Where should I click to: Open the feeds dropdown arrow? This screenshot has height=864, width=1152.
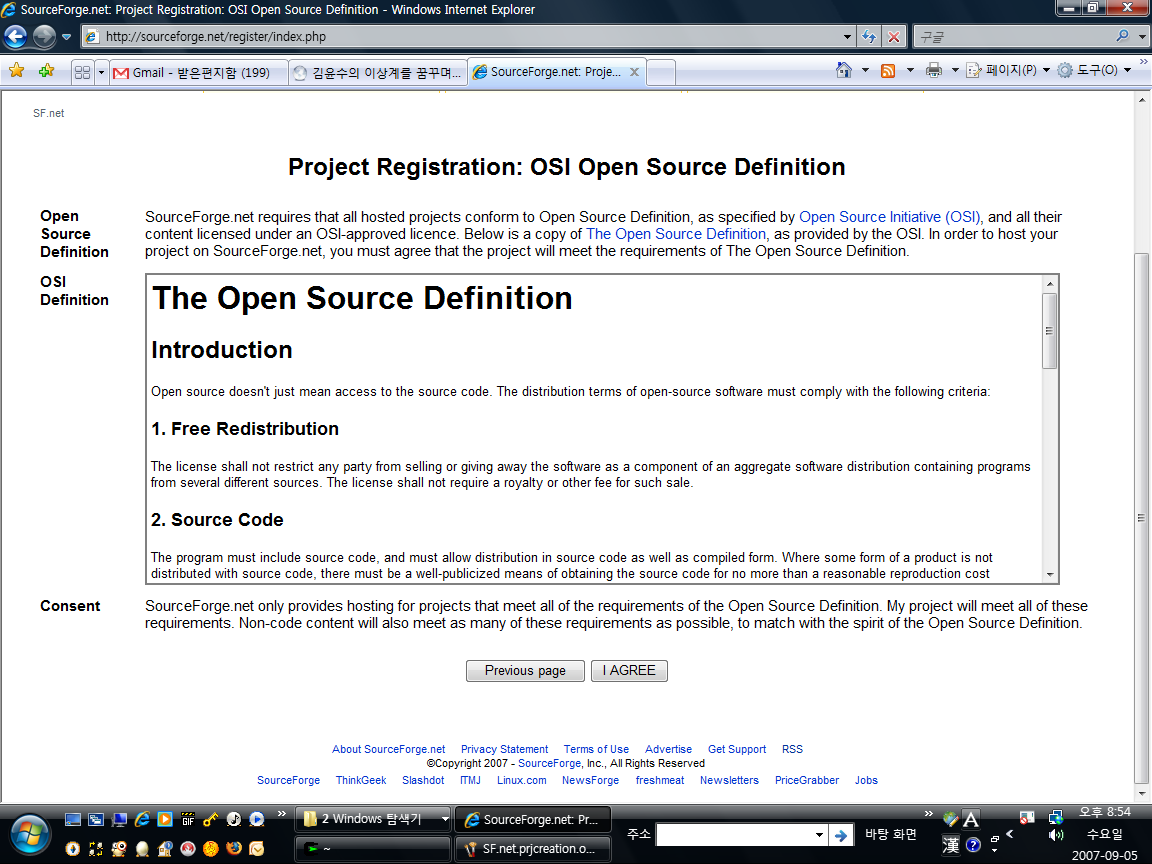pyautogui.click(x=910, y=71)
